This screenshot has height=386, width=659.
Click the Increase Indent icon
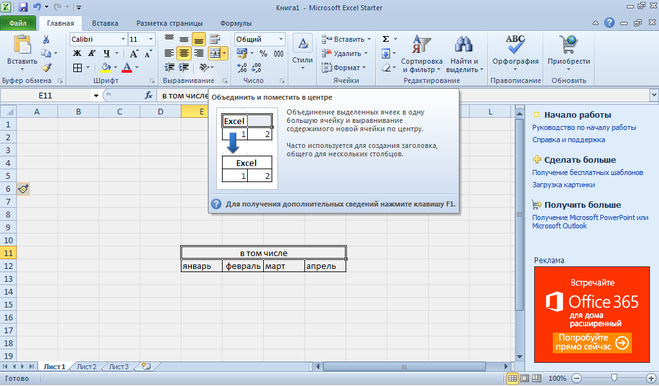tap(184, 67)
